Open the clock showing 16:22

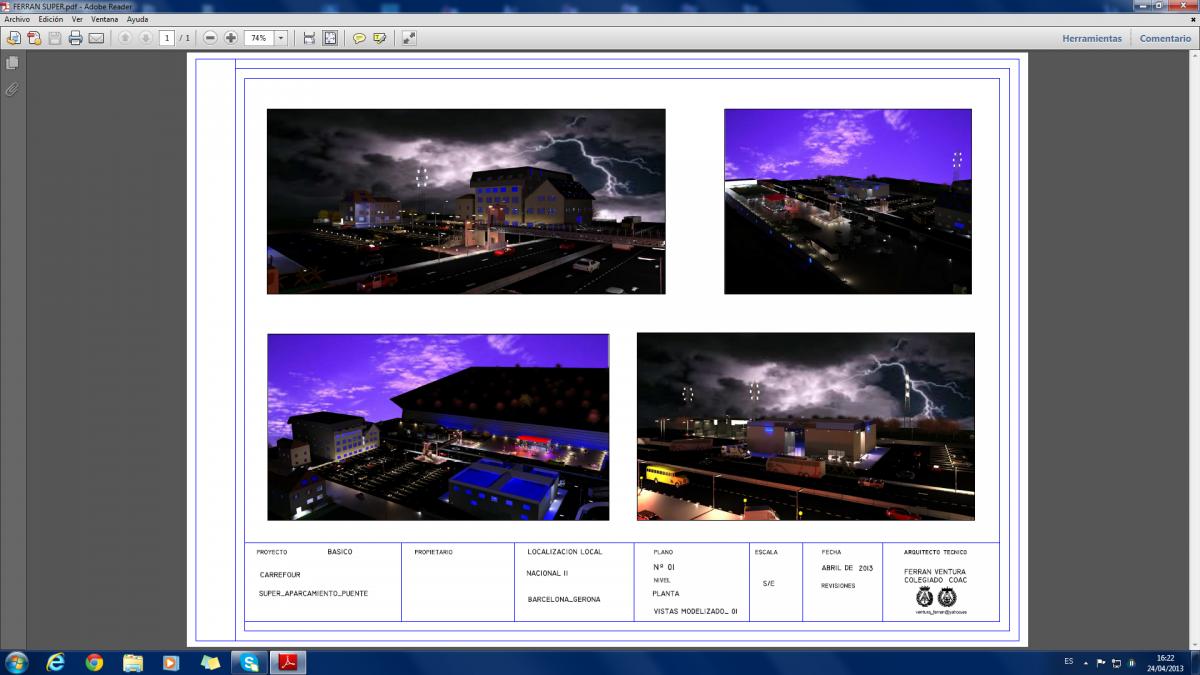[1164, 662]
